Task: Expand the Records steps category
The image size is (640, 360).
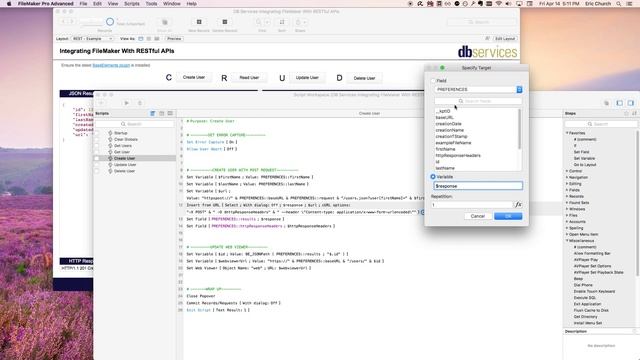Action: click(567, 196)
